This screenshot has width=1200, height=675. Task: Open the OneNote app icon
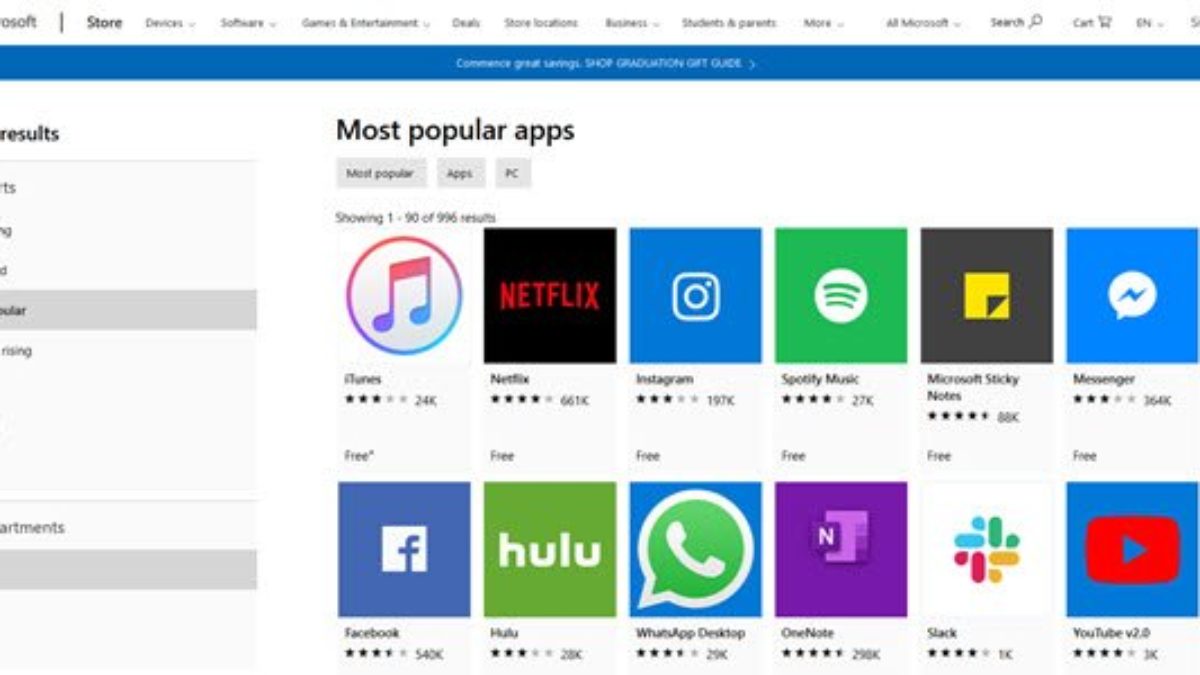841,549
